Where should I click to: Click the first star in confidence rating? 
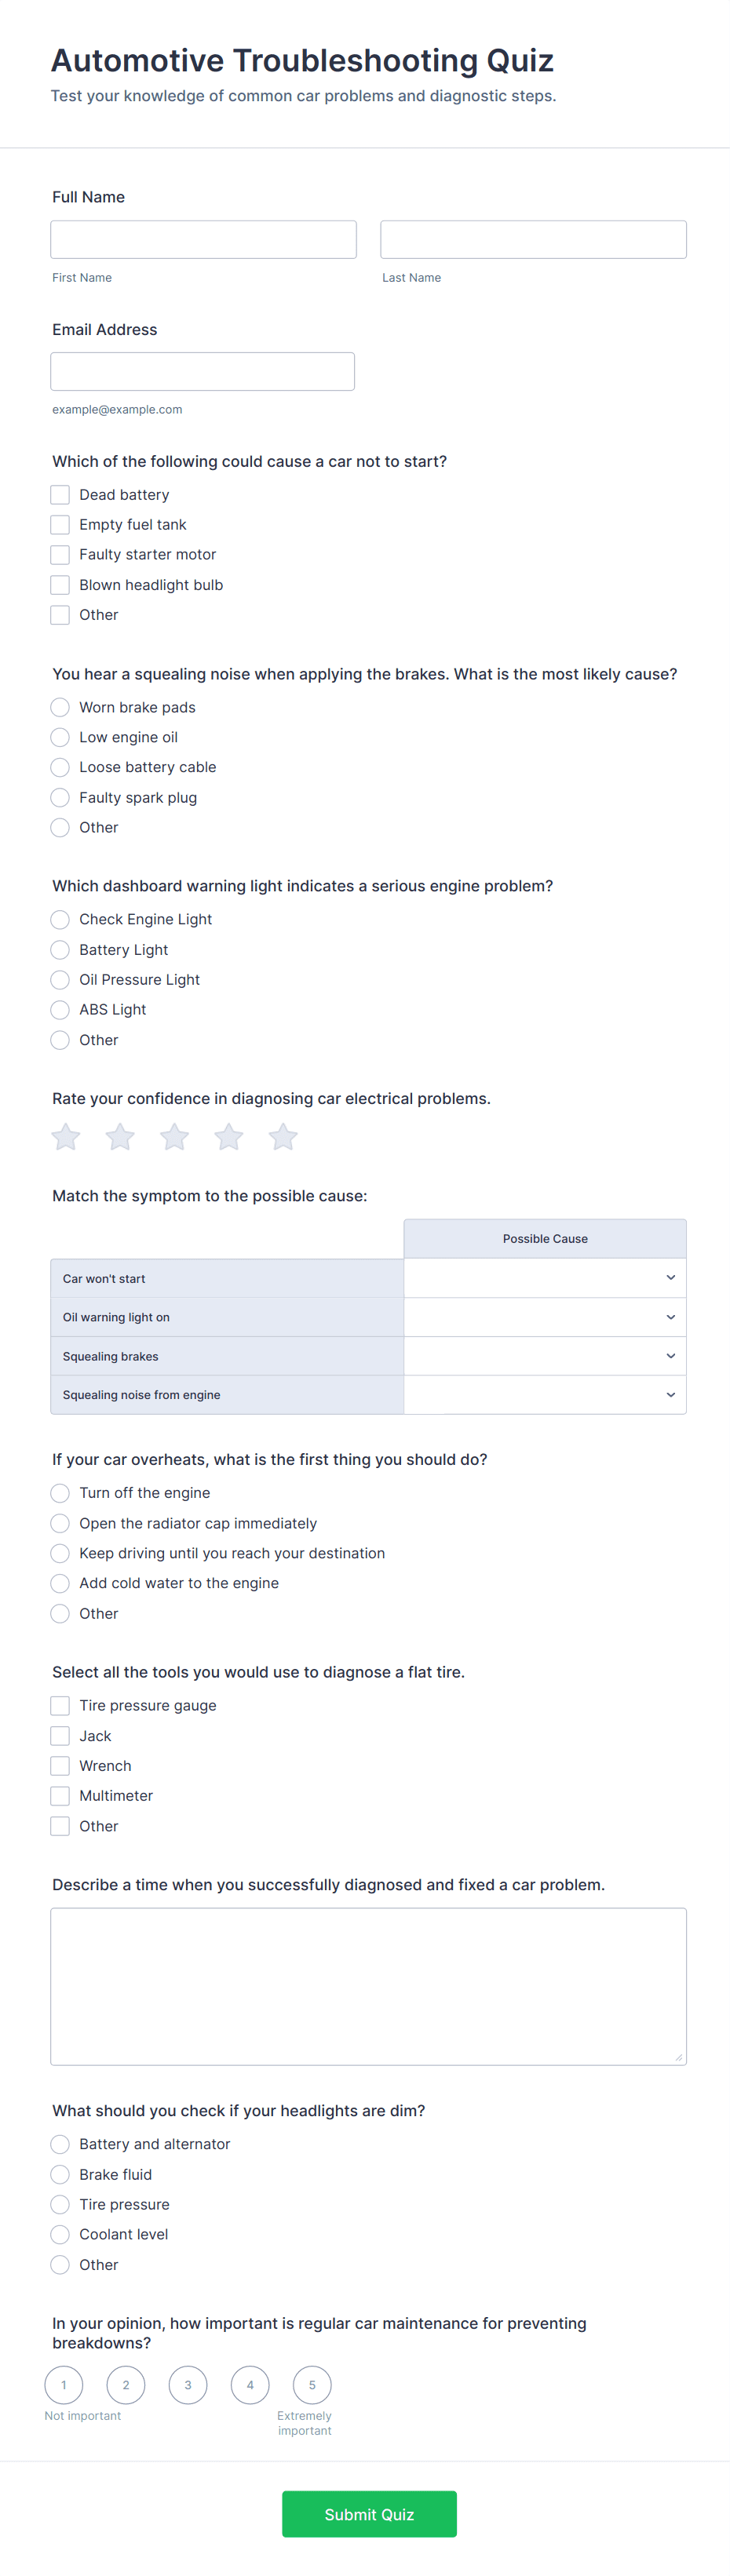(x=66, y=1137)
